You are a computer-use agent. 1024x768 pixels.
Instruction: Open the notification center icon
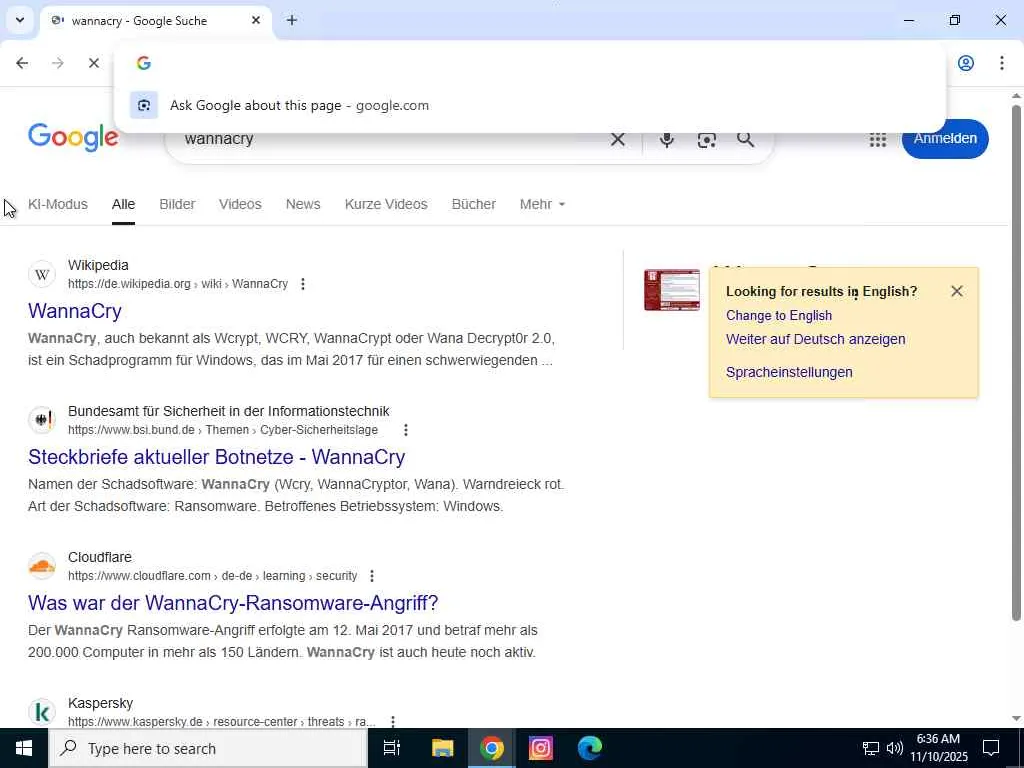click(991, 748)
